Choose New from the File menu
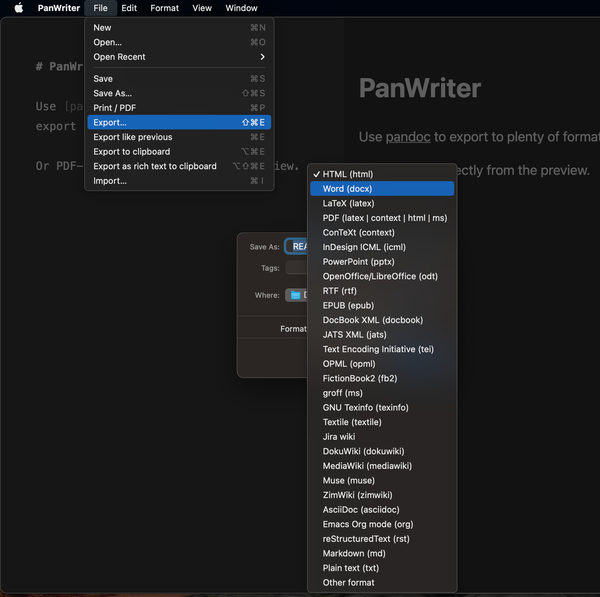Screen dimensions: 600x597 [179, 28]
